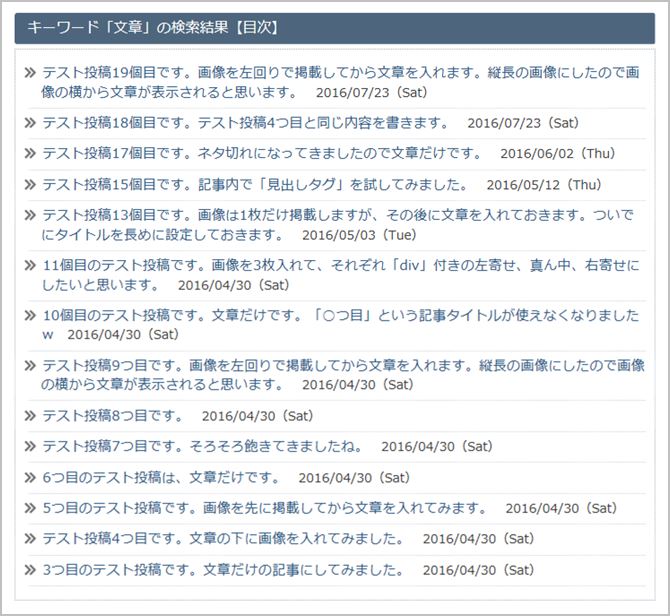The image size is (670, 616).
Task: Open the テスト投稿9つ目です result link
Action: click(x=343, y=375)
